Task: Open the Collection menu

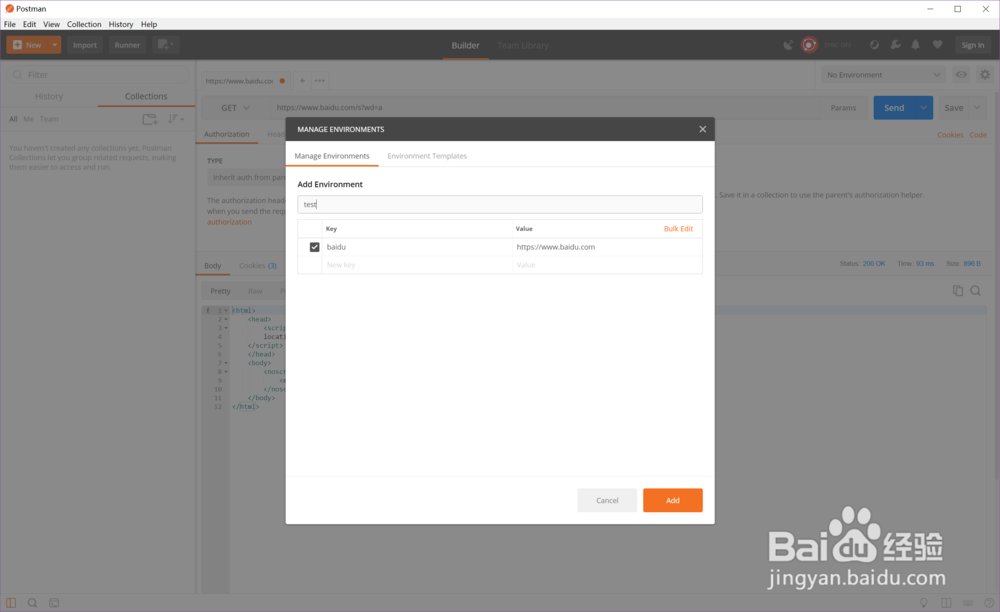Action: point(84,24)
